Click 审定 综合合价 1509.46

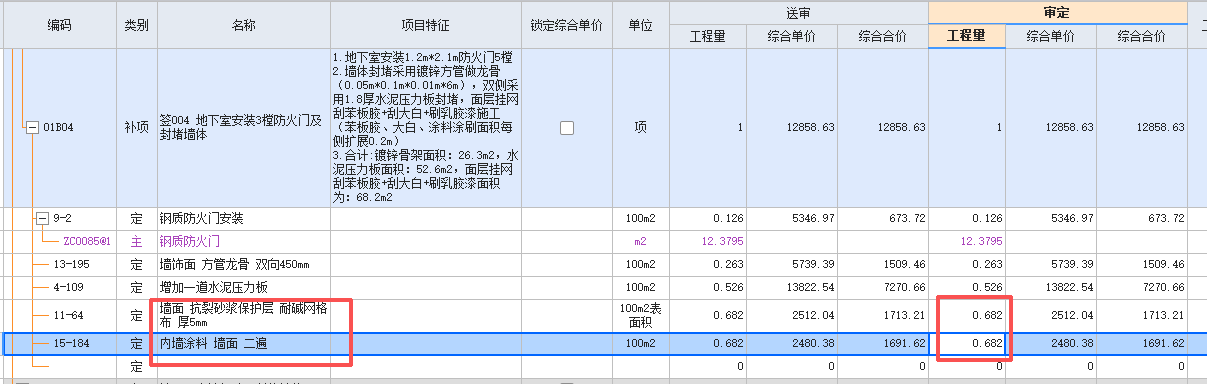tap(1141, 264)
